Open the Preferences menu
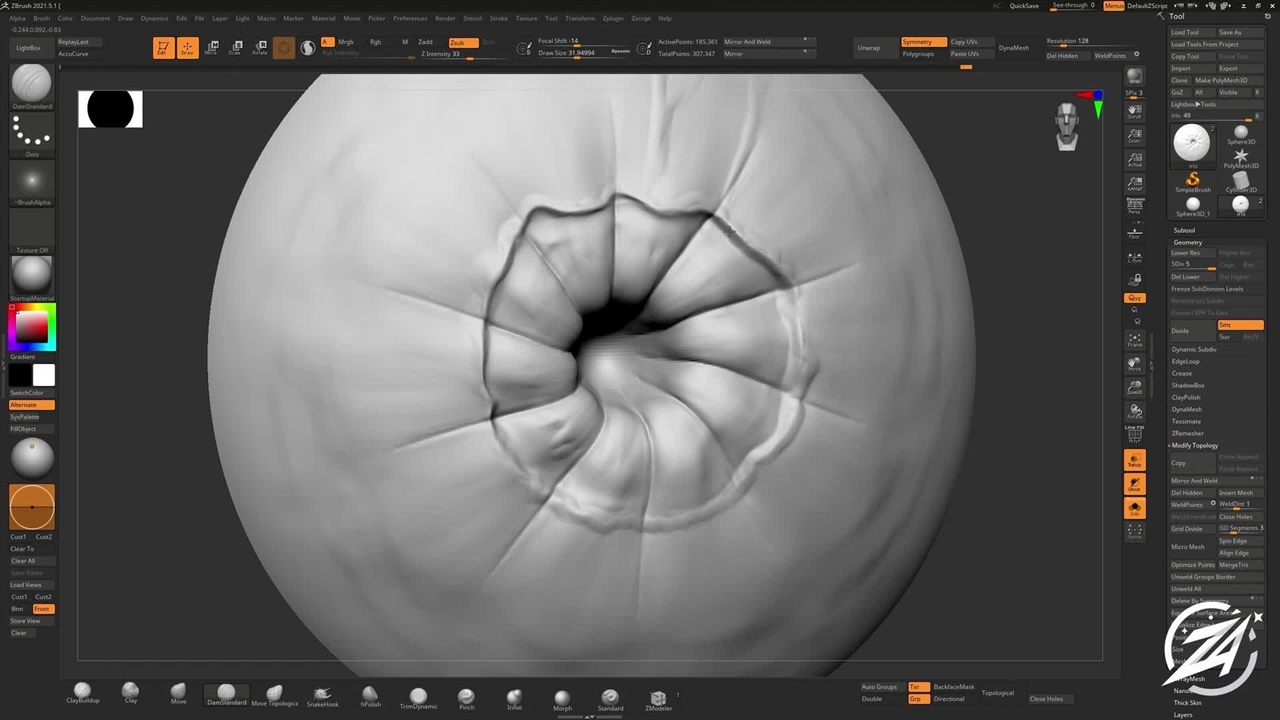The width and height of the screenshot is (1280, 720). pyautogui.click(x=409, y=18)
